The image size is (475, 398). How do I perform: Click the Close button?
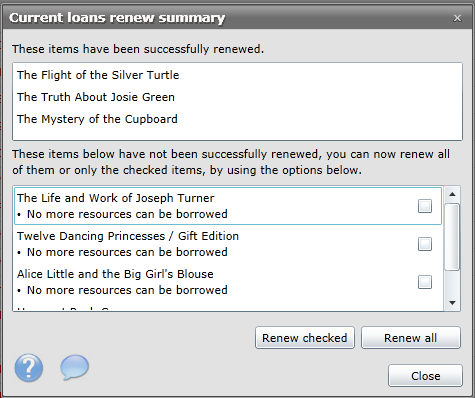pos(425,376)
